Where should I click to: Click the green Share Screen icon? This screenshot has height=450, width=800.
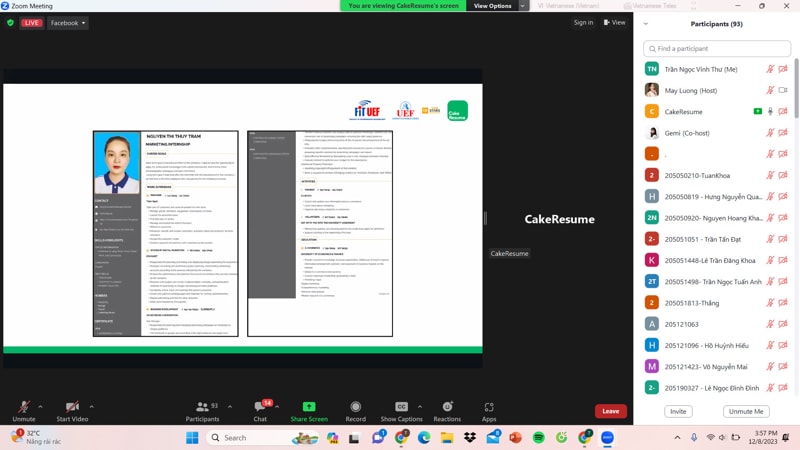tap(308, 408)
